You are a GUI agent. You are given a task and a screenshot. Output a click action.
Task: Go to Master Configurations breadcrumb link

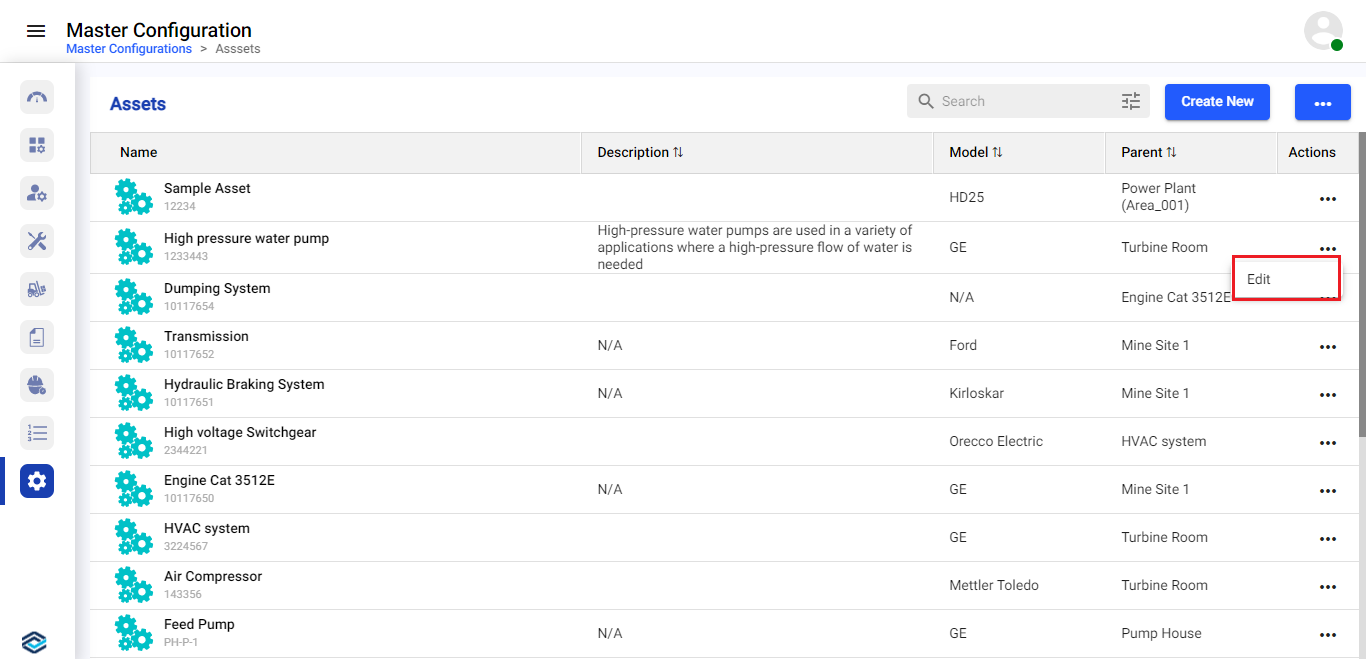coord(129,49)
